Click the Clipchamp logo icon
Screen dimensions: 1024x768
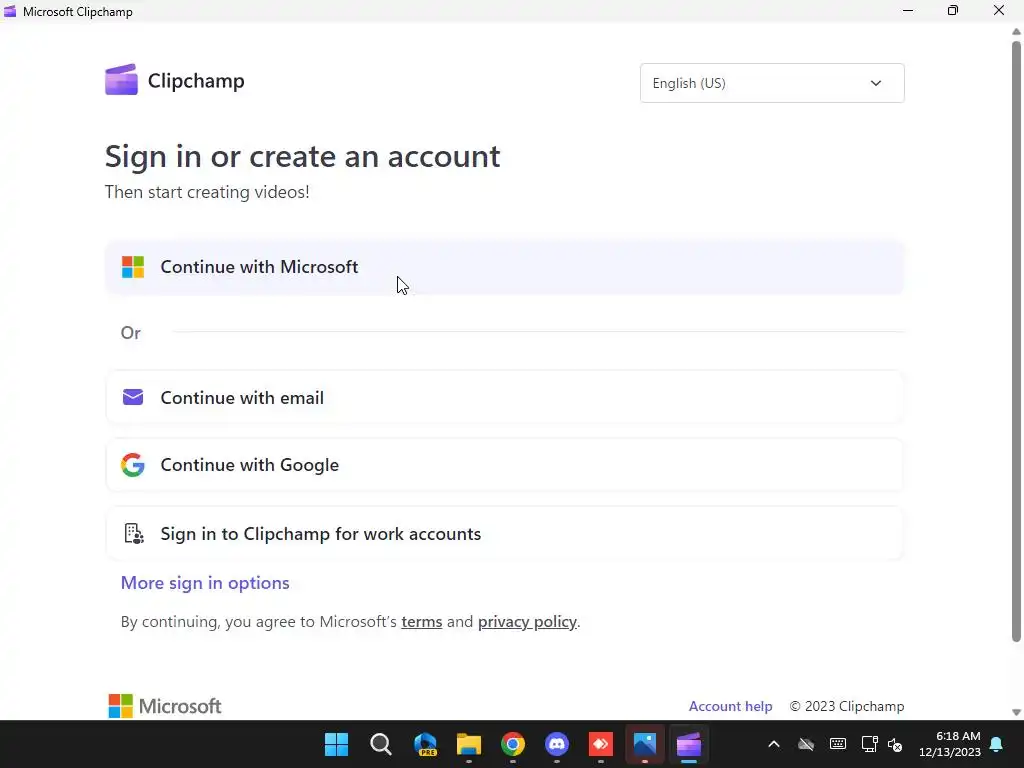[121, 80]
